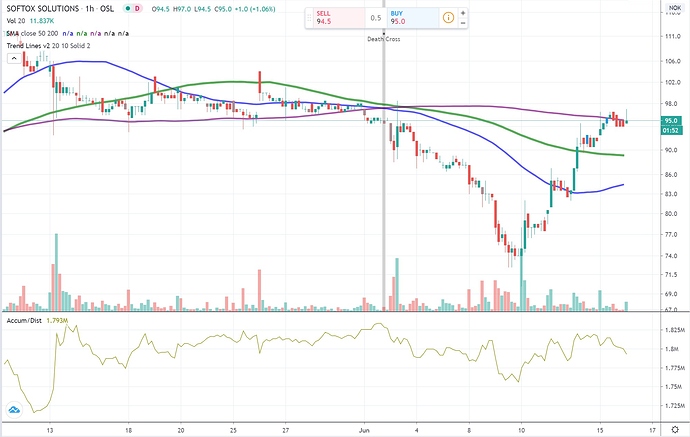Viewport: 690px width, 437px height.
Task: Click the 1.793M Accum/Dist value
Action: [57, 320]
